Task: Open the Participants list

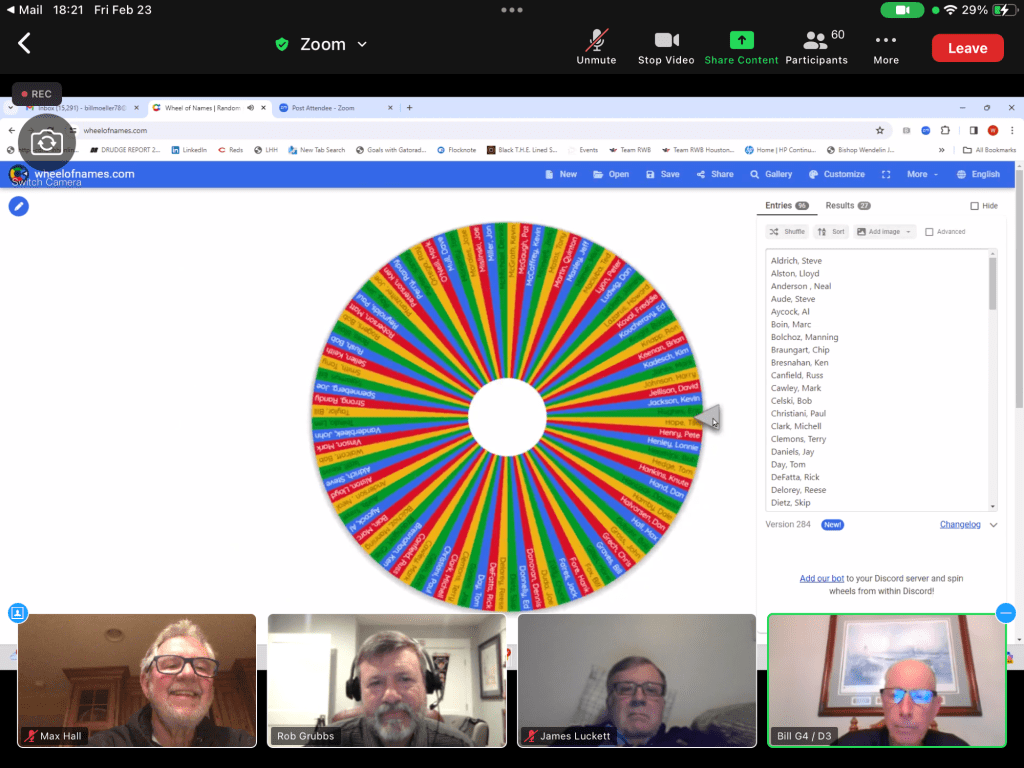Action: point(816,41)
